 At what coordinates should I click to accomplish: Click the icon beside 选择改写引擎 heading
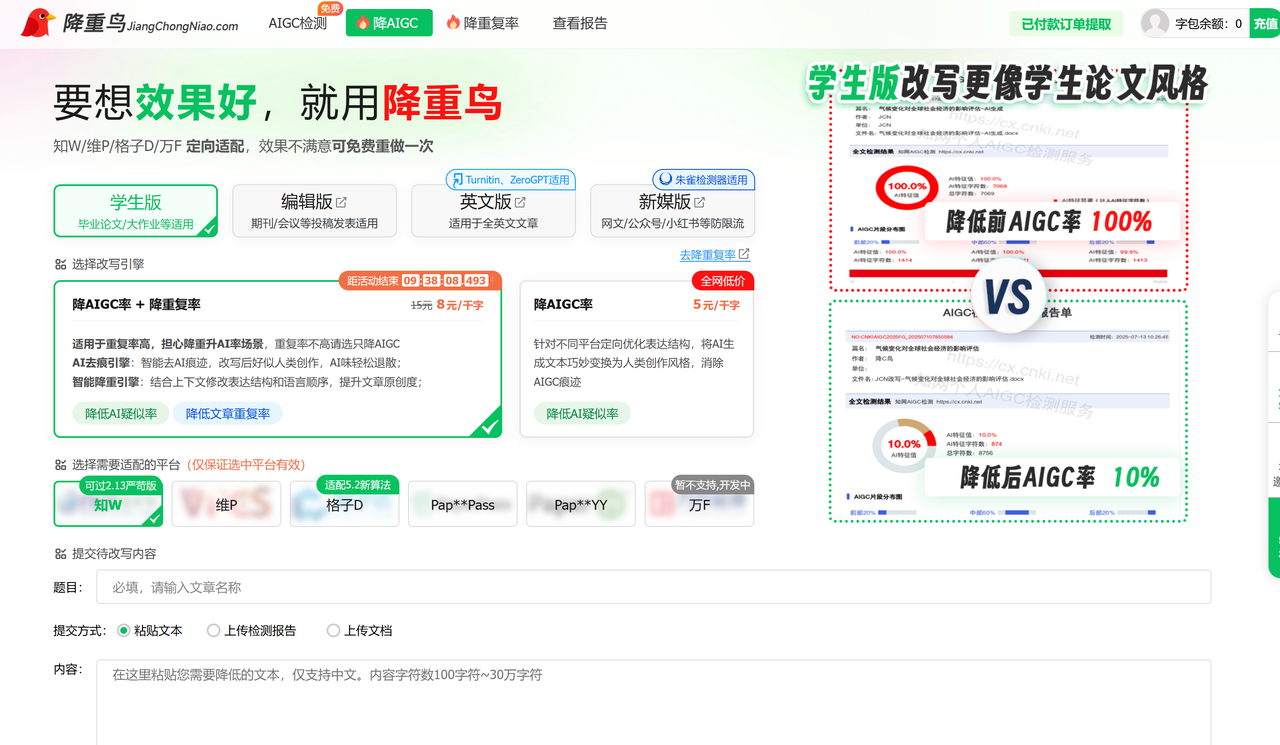[x=60, y=265]
